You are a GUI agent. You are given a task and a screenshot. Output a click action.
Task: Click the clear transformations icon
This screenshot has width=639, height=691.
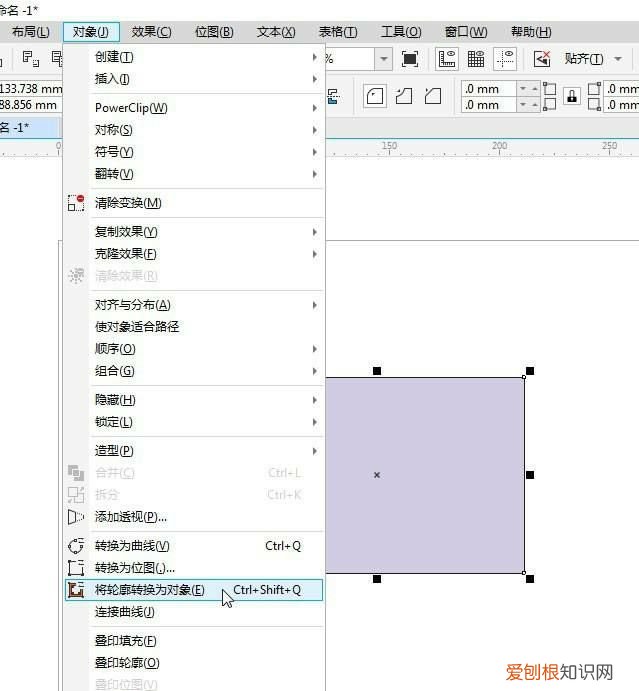[76, 203]
